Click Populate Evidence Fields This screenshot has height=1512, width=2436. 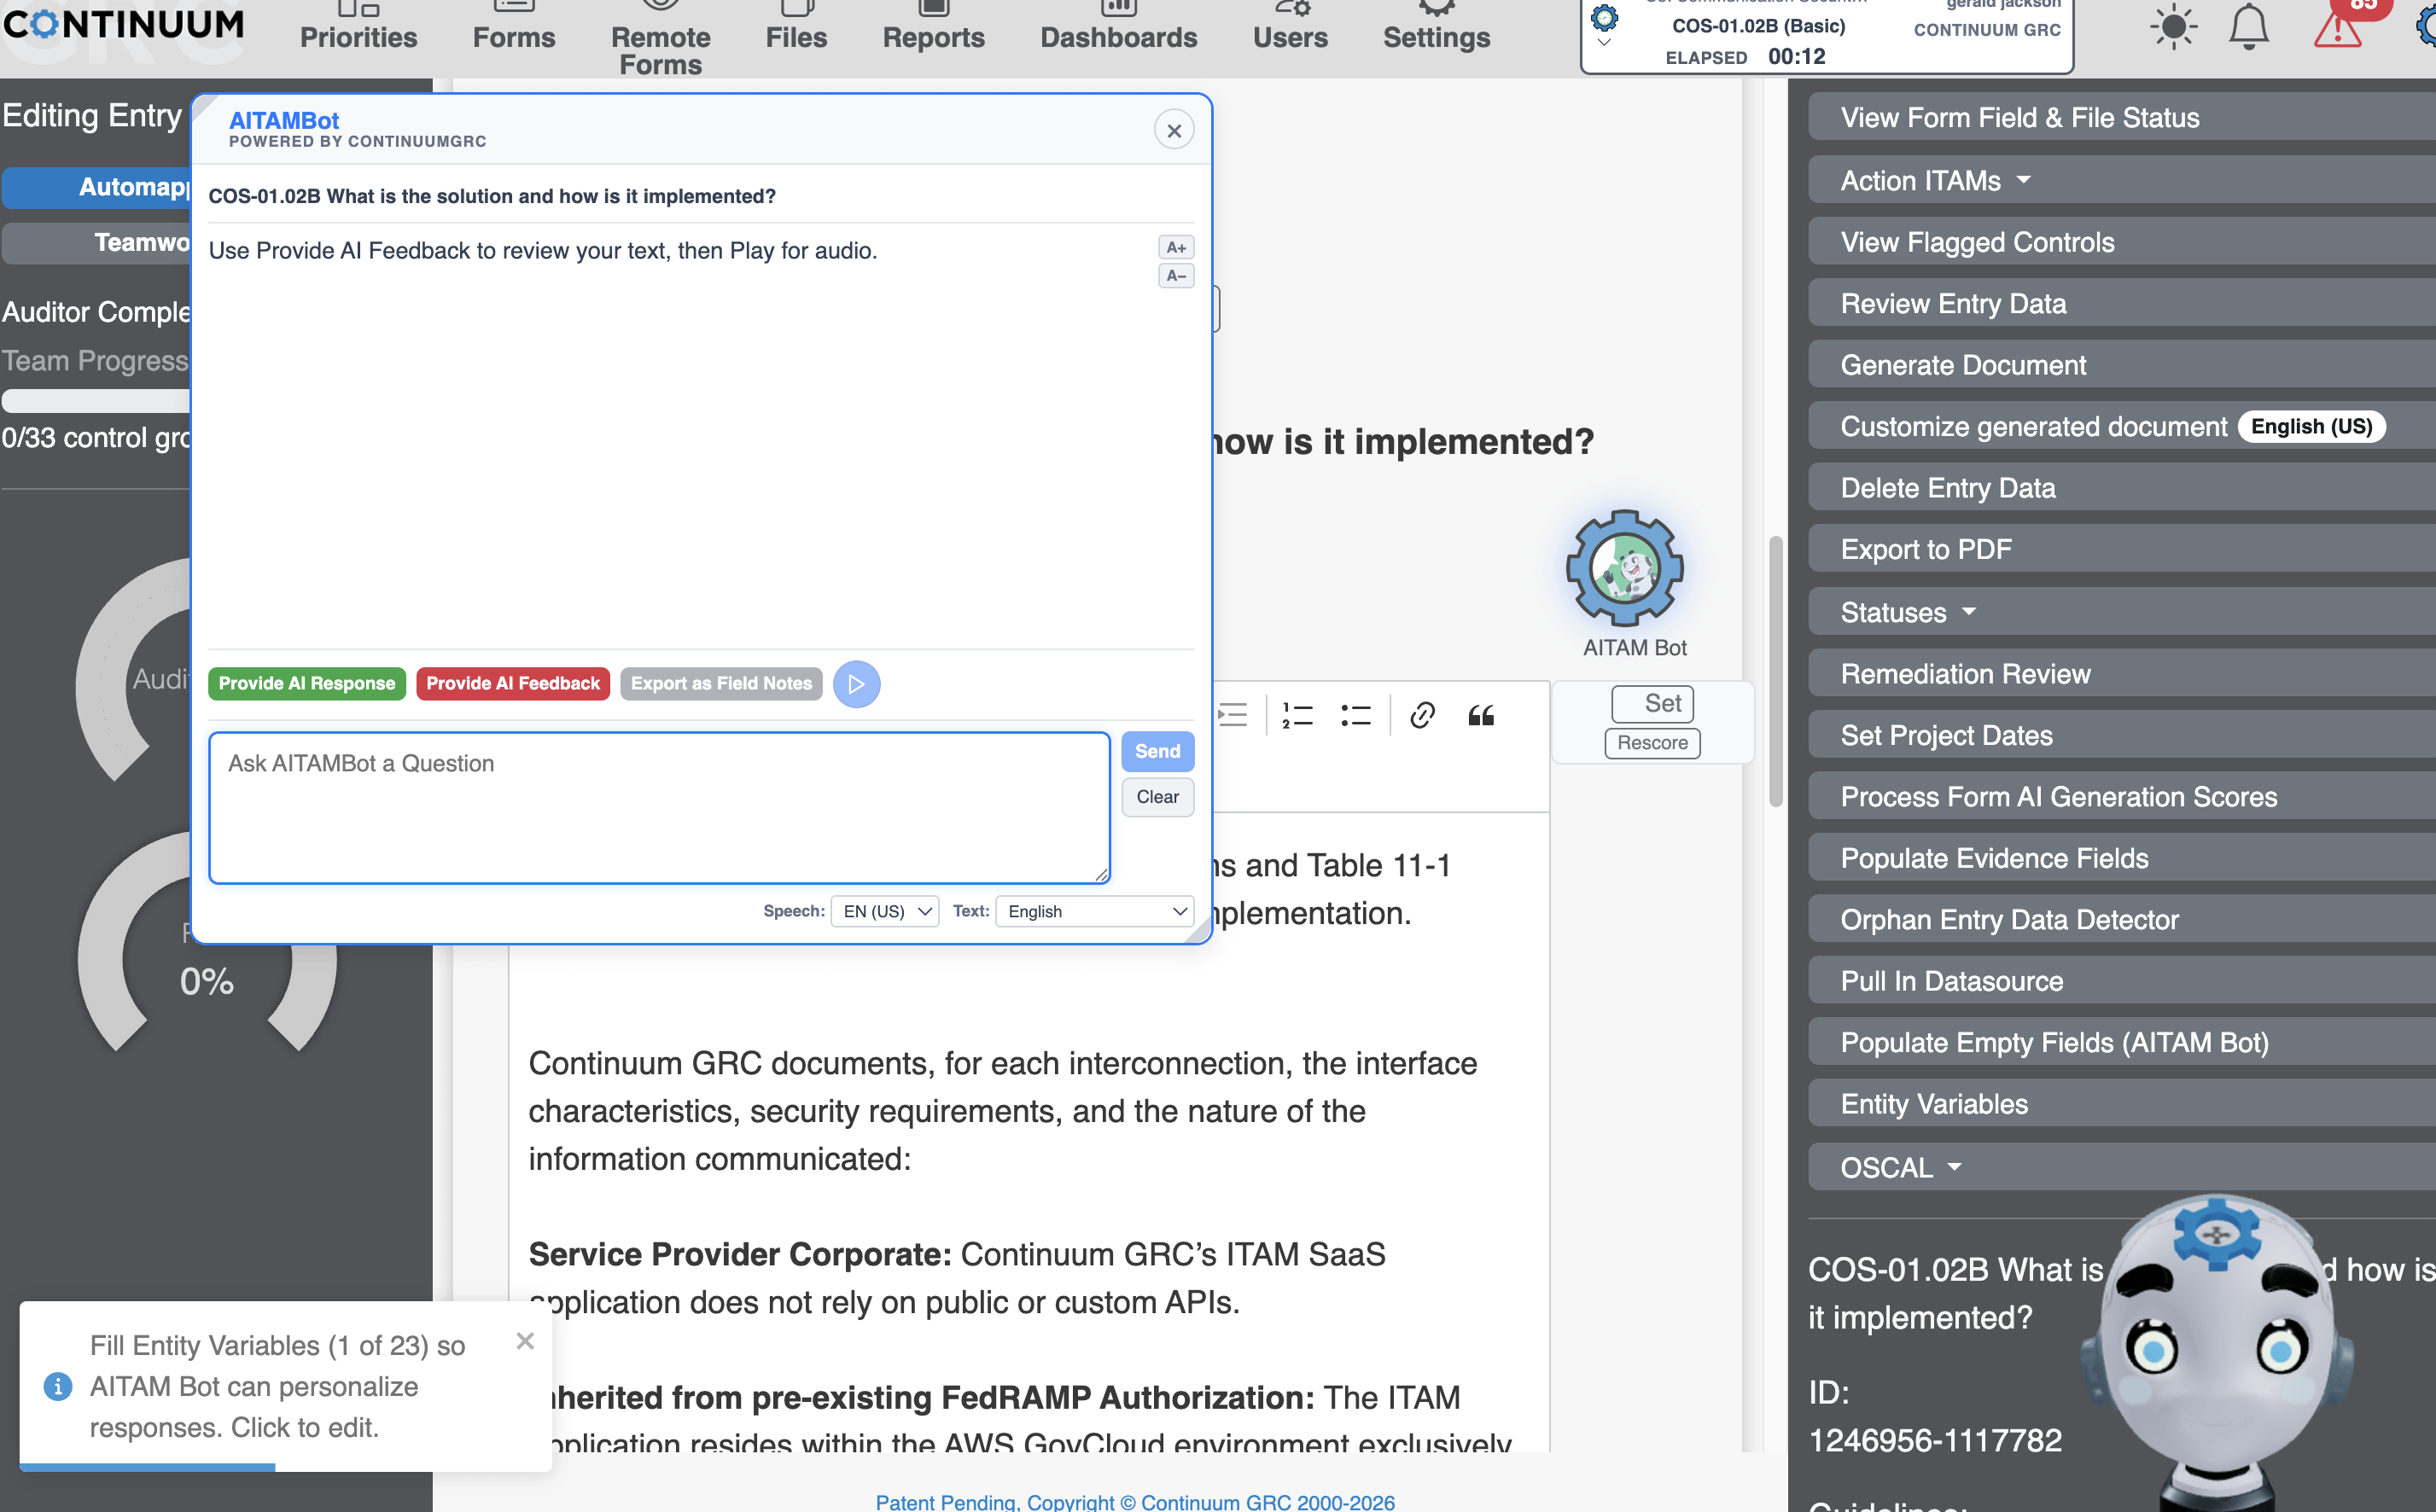pos(2120,858)
